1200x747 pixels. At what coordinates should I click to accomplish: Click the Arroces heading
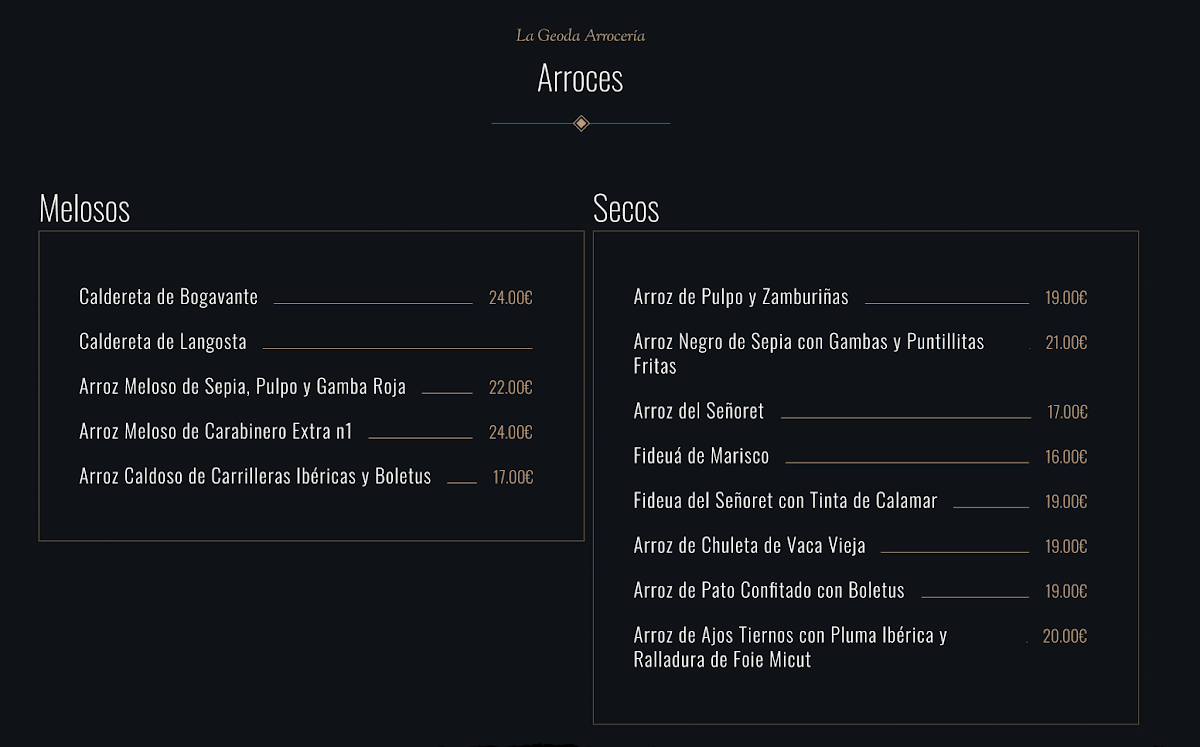pos(580,78)
